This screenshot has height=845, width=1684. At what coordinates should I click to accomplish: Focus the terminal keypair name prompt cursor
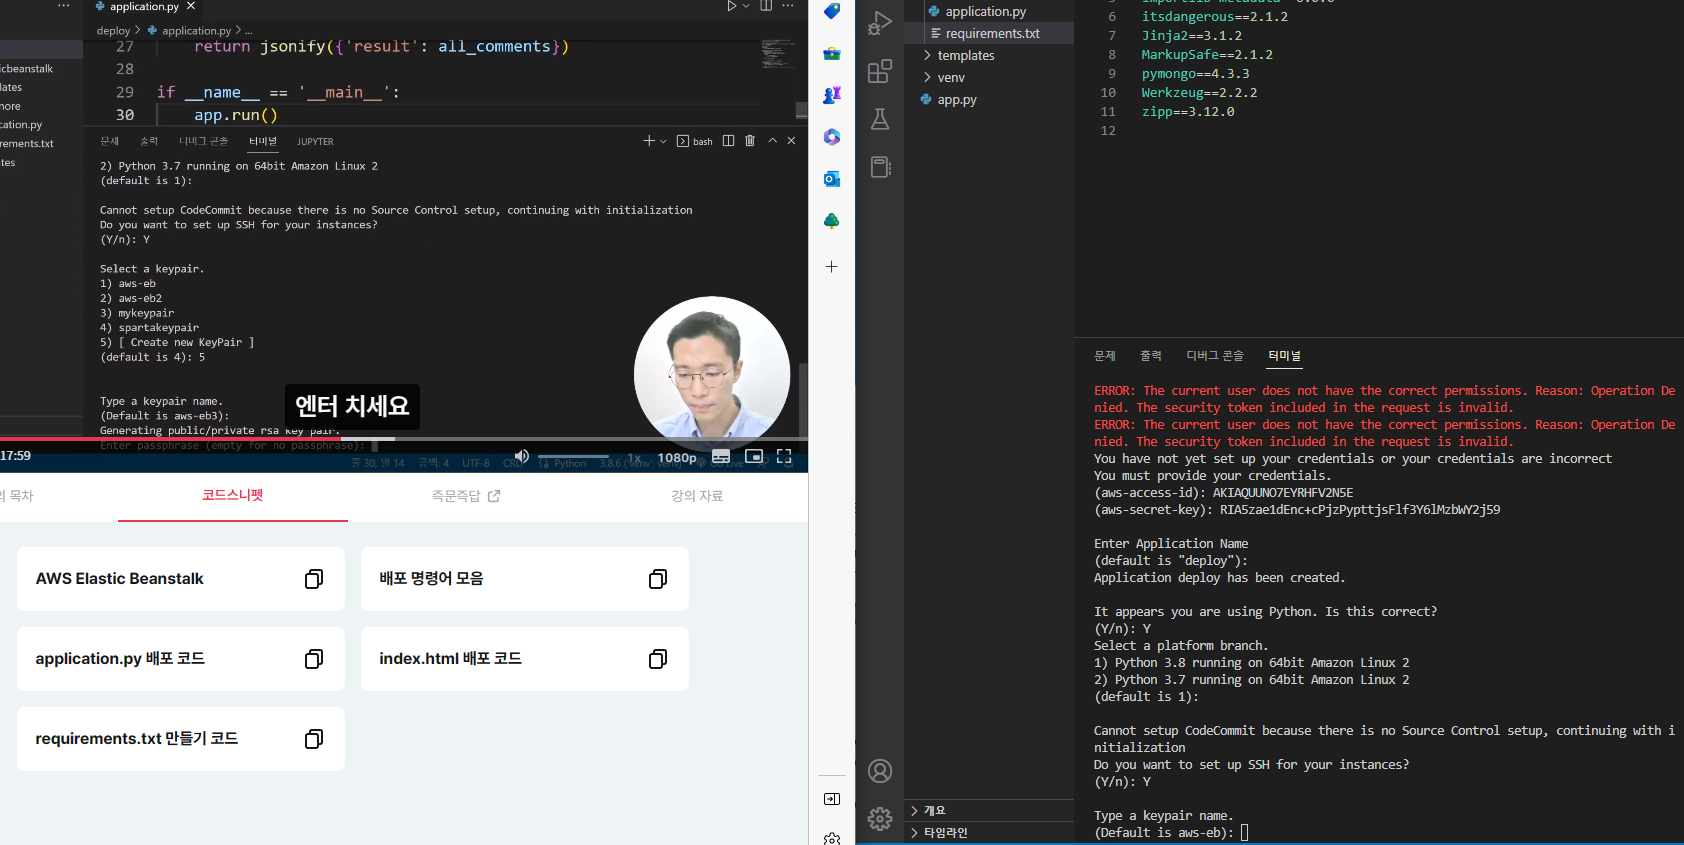coord(1245,833)
